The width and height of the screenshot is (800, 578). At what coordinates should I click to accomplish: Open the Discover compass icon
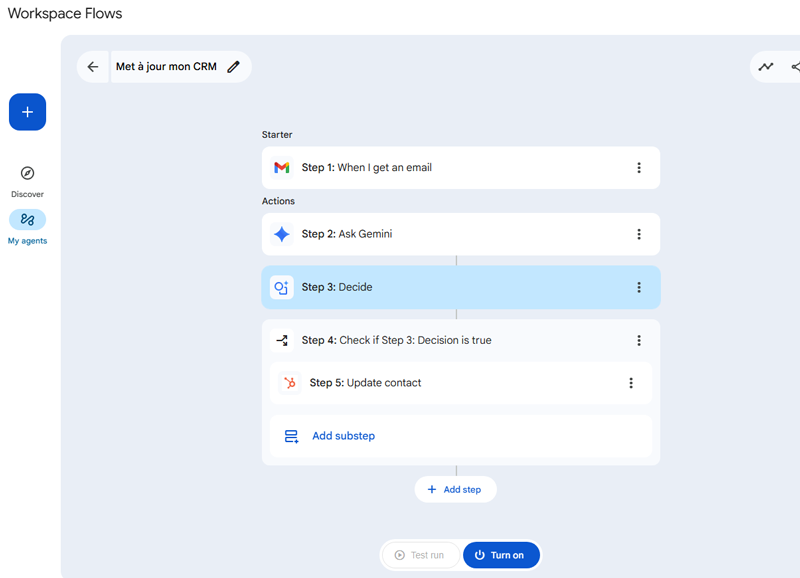[x=27, y=174]
